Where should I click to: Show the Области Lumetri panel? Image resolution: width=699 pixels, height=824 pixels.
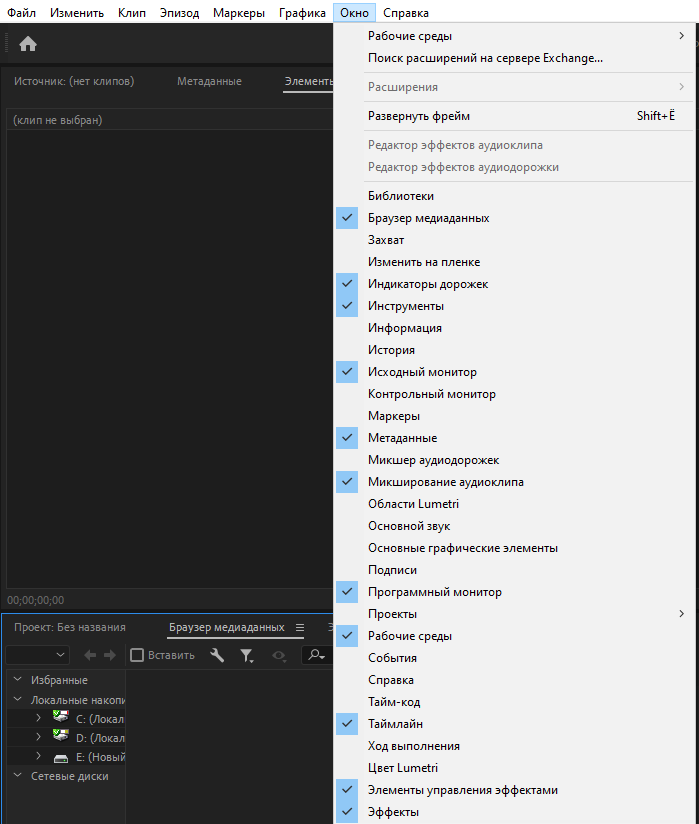pos(513,504)
